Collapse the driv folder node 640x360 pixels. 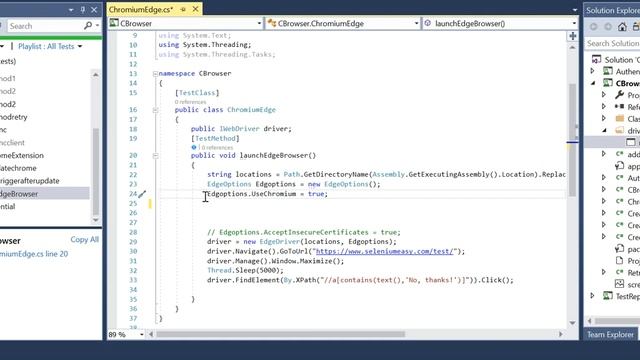pos(604,130)
